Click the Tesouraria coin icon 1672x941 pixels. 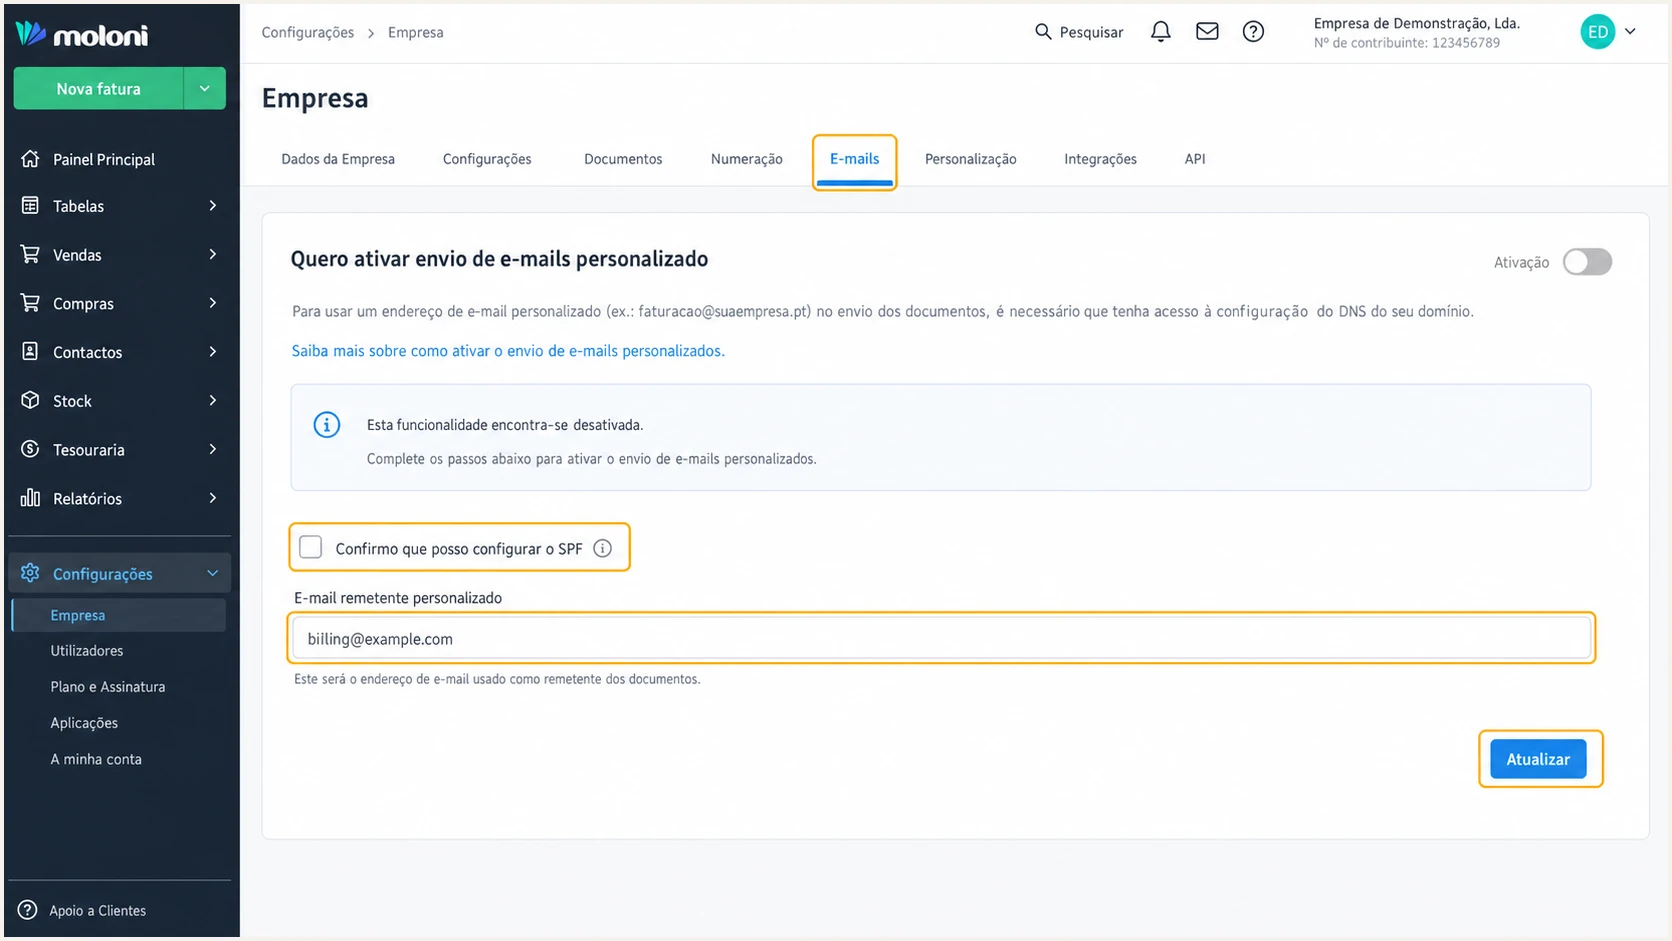pyautogui.click(x=30, y=449)
